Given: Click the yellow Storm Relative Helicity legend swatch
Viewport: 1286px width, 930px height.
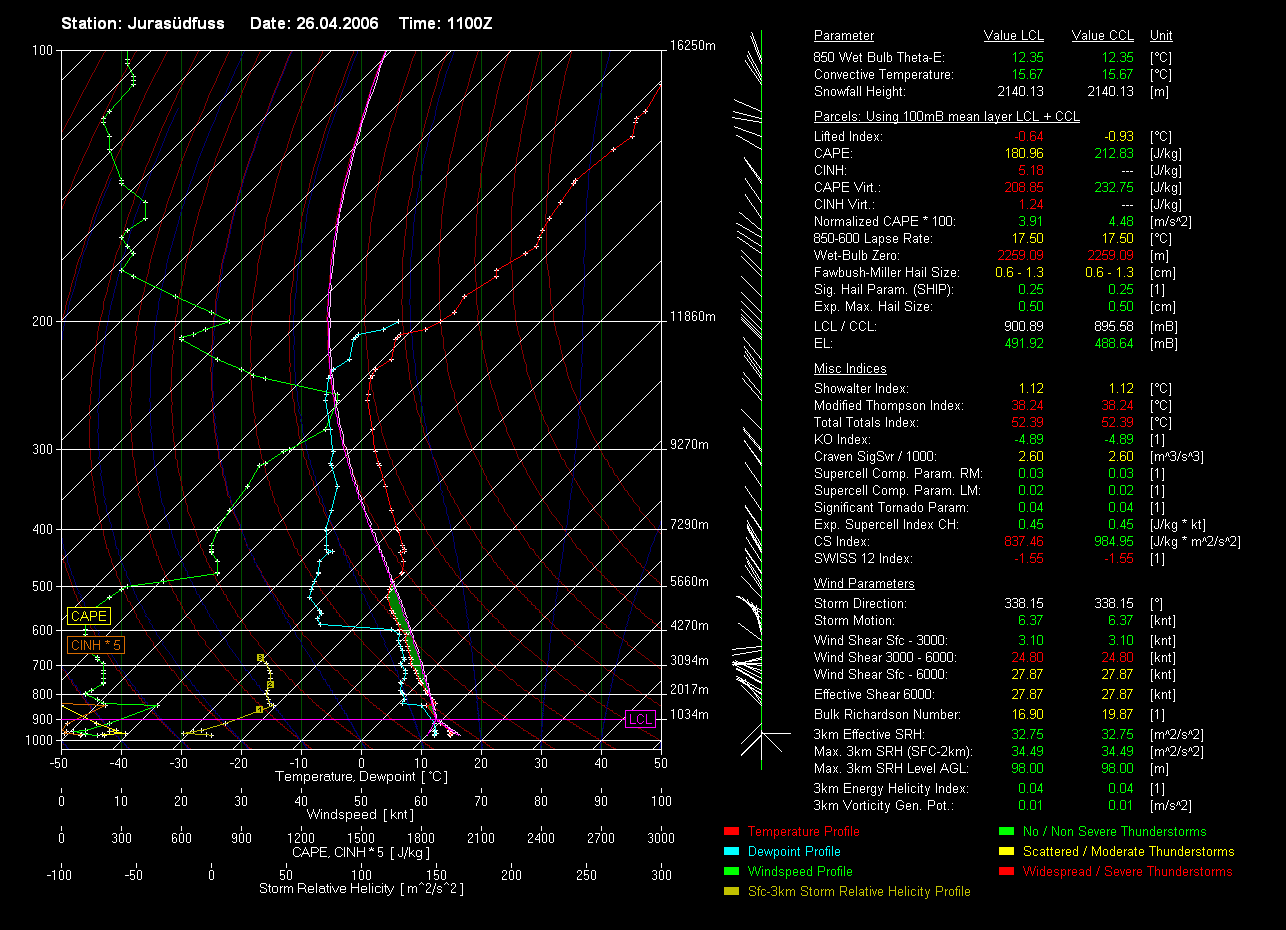Looking at the screenshot, I should [x=730, y=892].
